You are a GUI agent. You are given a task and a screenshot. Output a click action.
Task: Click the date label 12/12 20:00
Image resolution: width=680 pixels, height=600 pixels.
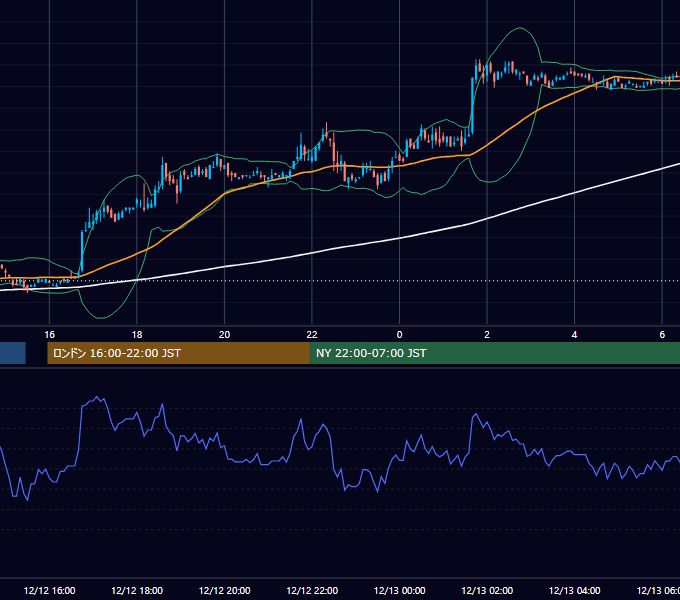(224, 590)
